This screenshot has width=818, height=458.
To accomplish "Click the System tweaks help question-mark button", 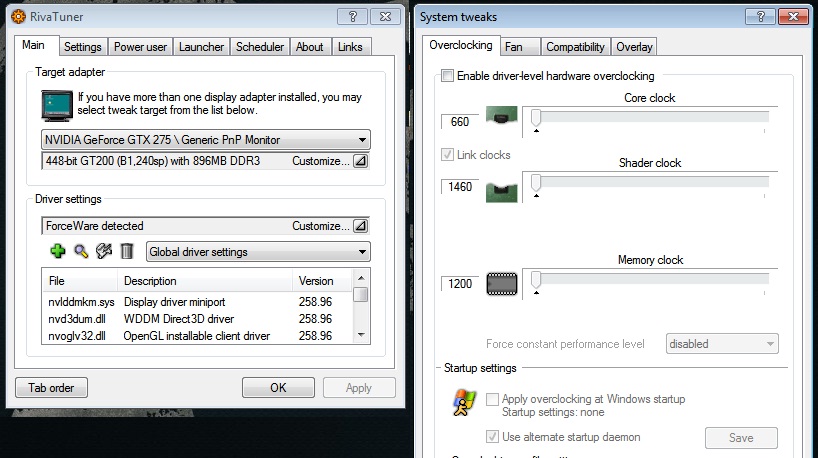I will (761, 17).
